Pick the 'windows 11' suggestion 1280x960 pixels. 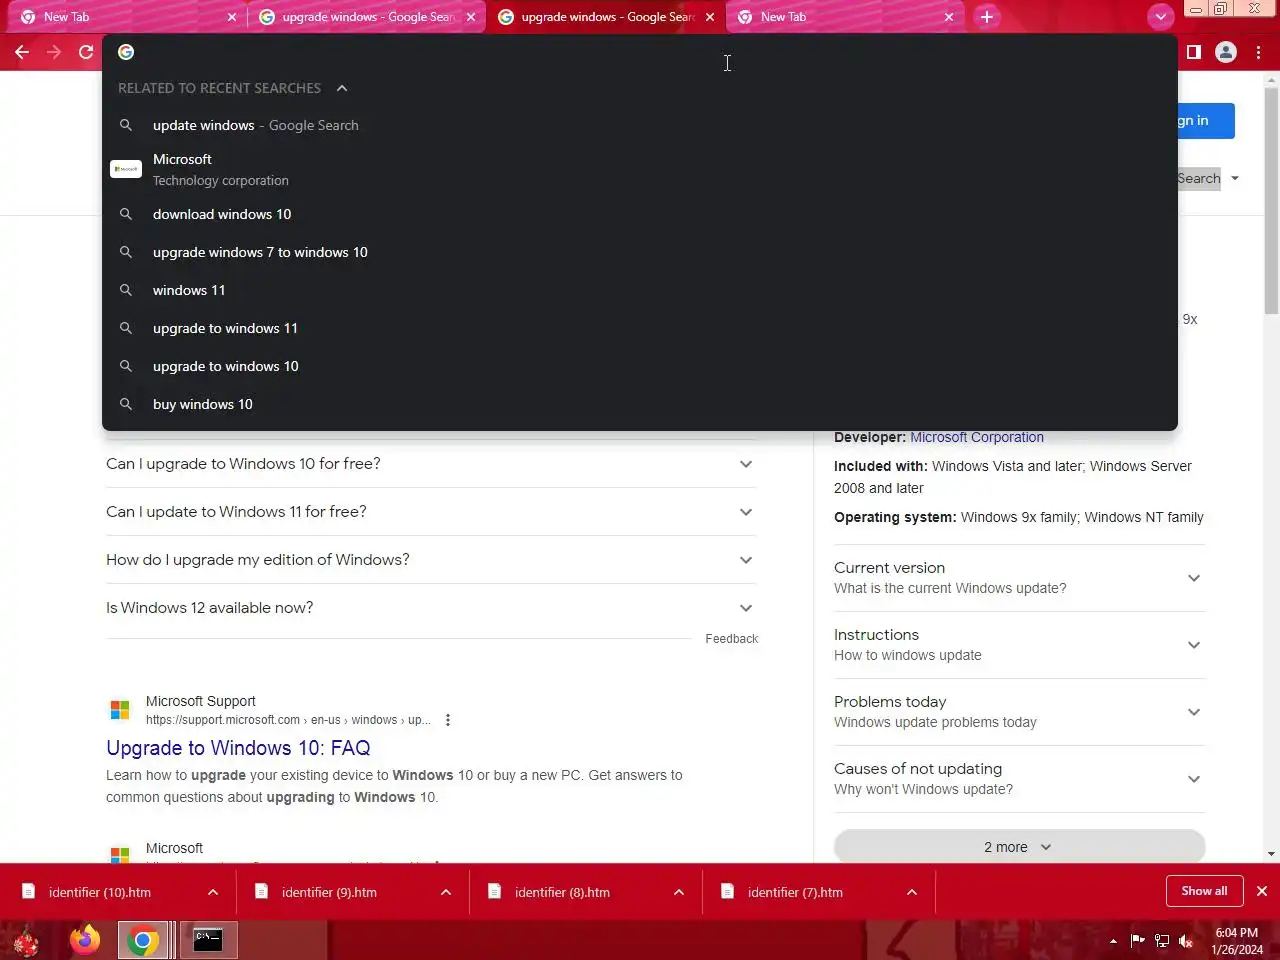point(640,290)
